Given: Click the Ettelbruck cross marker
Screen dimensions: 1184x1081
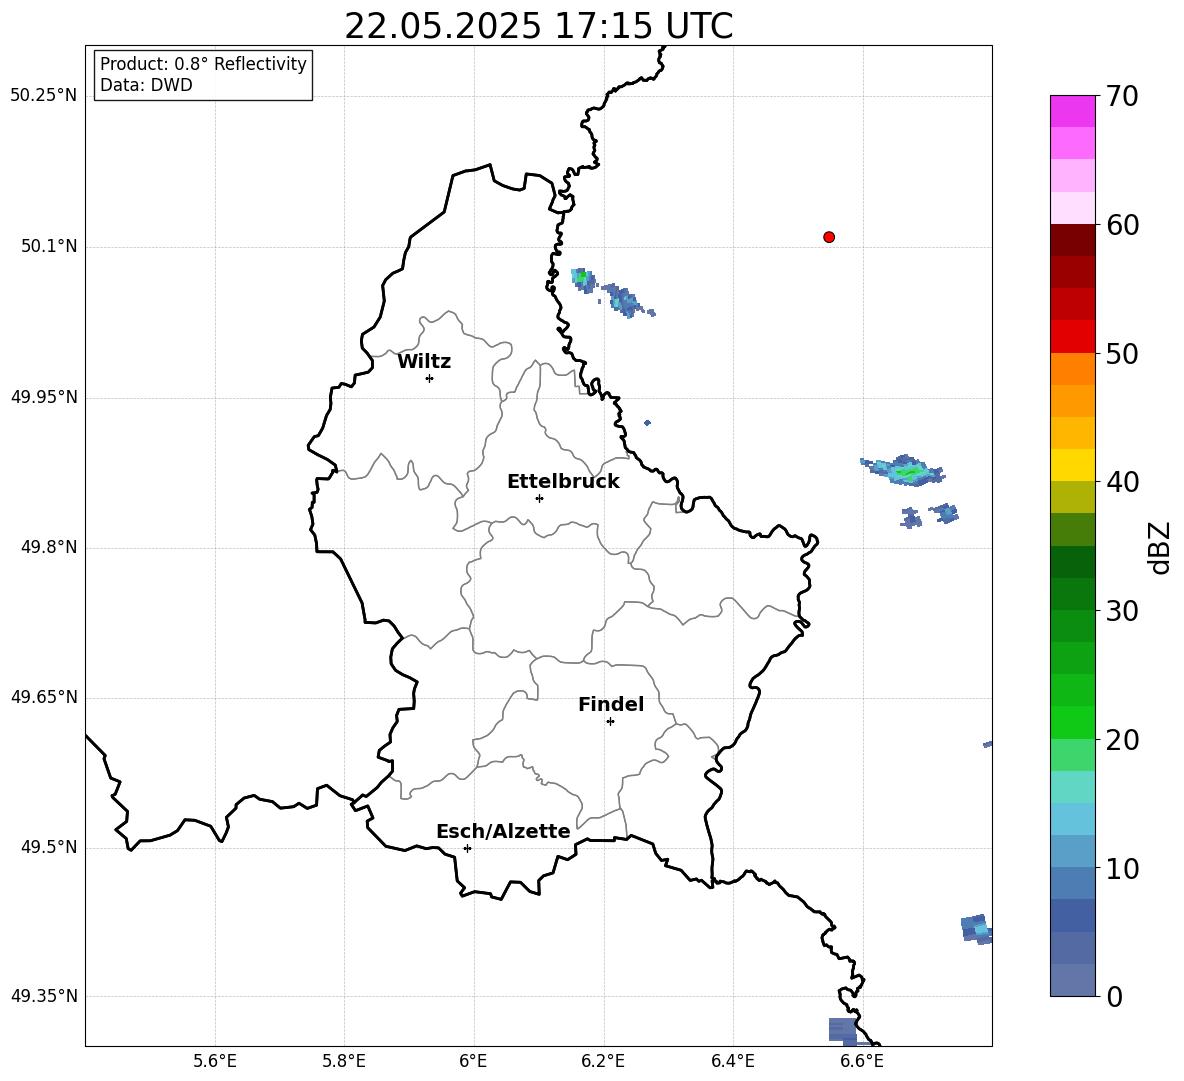Looking at the screenshot, I should click(539, 498).
